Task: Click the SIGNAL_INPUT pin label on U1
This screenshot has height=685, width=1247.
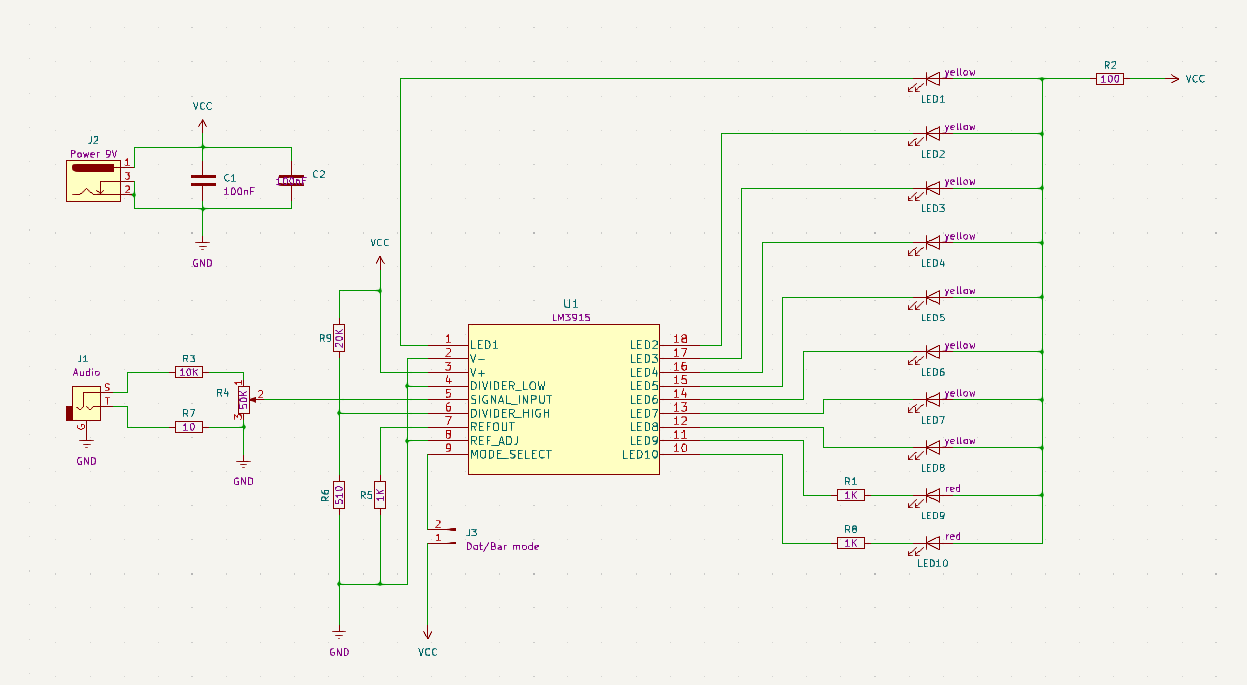Action: (x=510, y=399)
